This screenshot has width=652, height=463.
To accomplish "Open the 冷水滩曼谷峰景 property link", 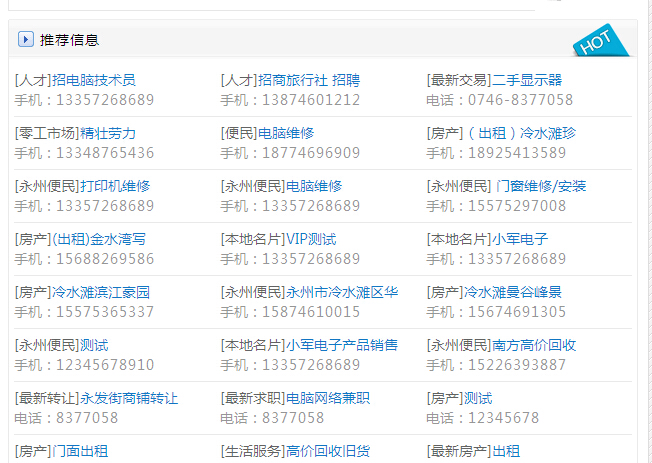I will (494, 292).
